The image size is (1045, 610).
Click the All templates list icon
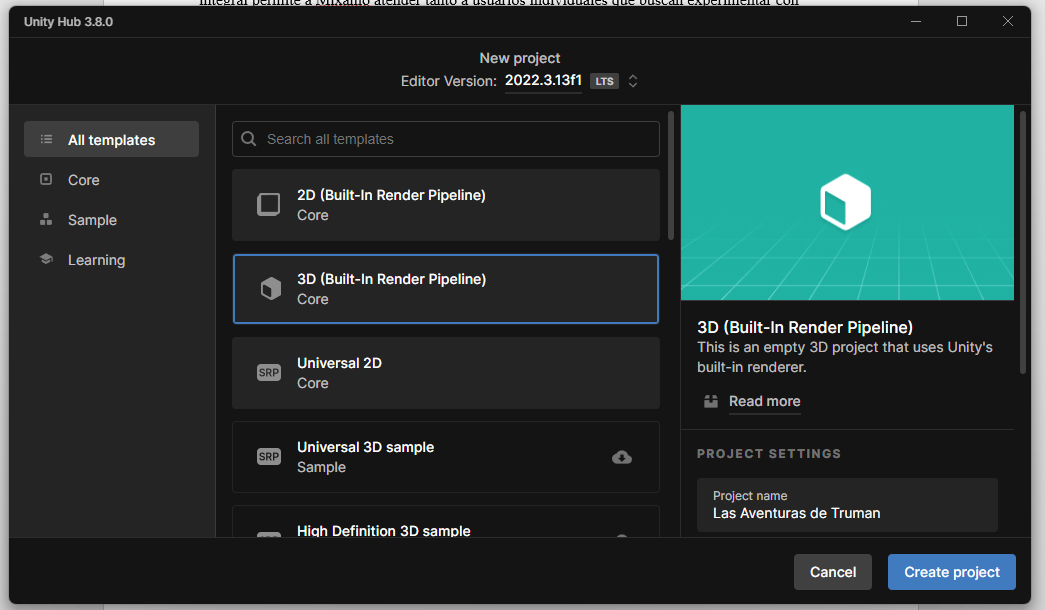tap(46, 139)
